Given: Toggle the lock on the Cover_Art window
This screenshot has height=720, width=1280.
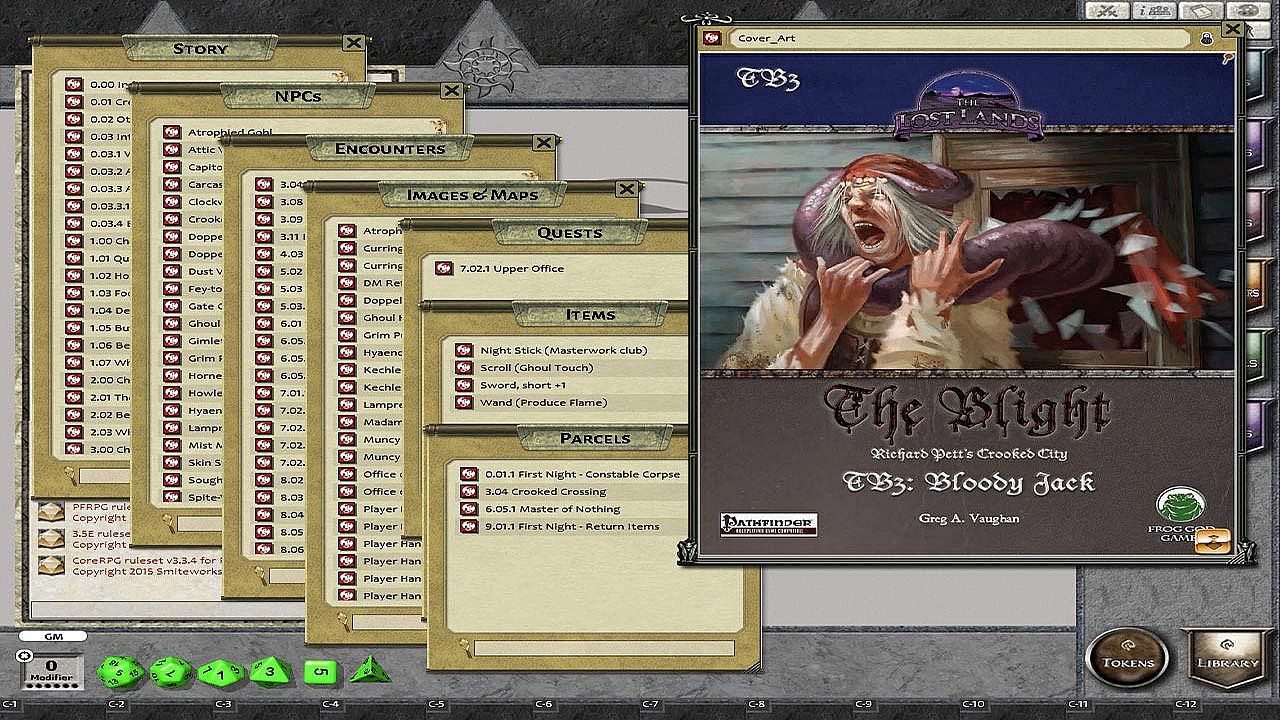Looking at the screenshot, I should point(1208,39).
